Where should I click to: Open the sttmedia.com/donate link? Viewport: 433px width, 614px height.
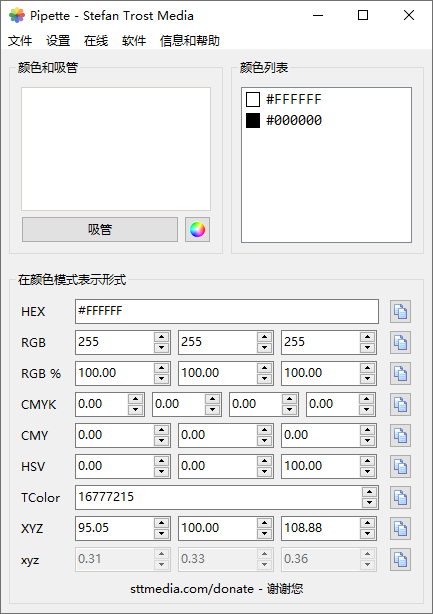tap(192, 589)
